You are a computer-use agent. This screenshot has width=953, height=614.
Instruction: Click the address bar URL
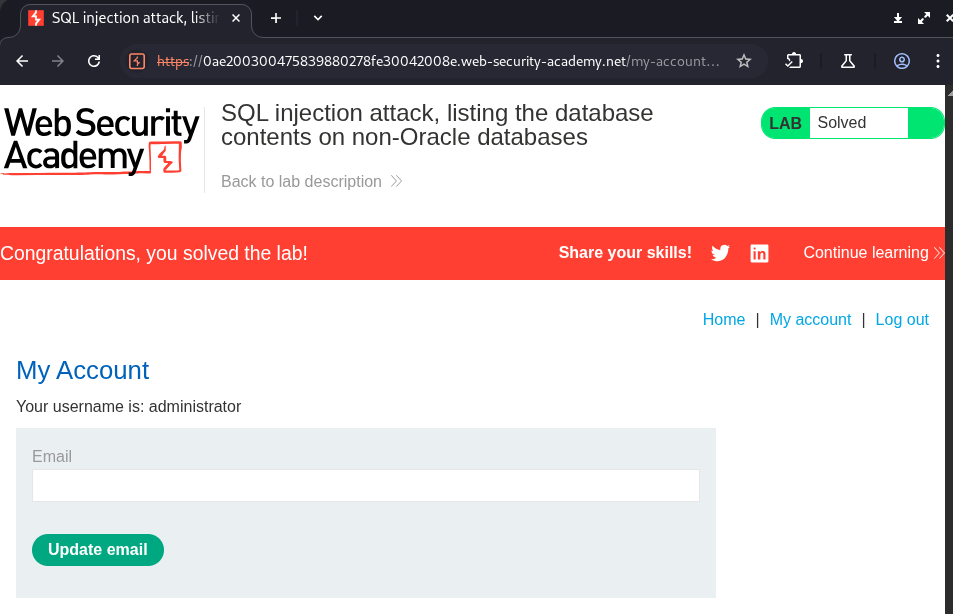click(x=438, y=61)
